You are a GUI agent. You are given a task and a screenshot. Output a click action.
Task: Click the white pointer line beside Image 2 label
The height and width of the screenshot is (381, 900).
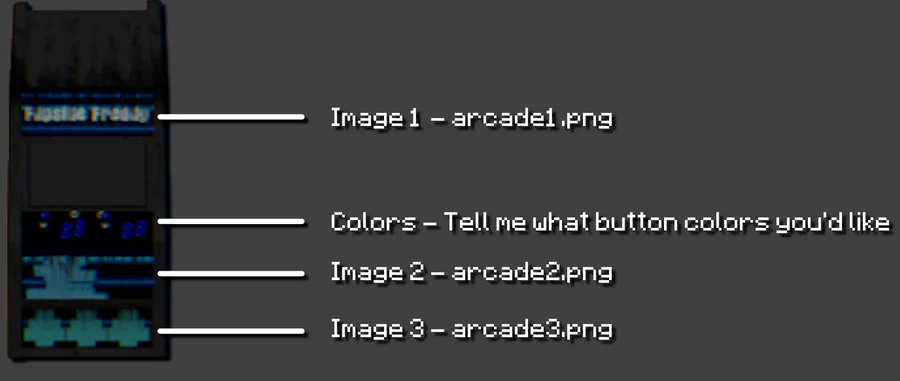[x=231, y=274]
